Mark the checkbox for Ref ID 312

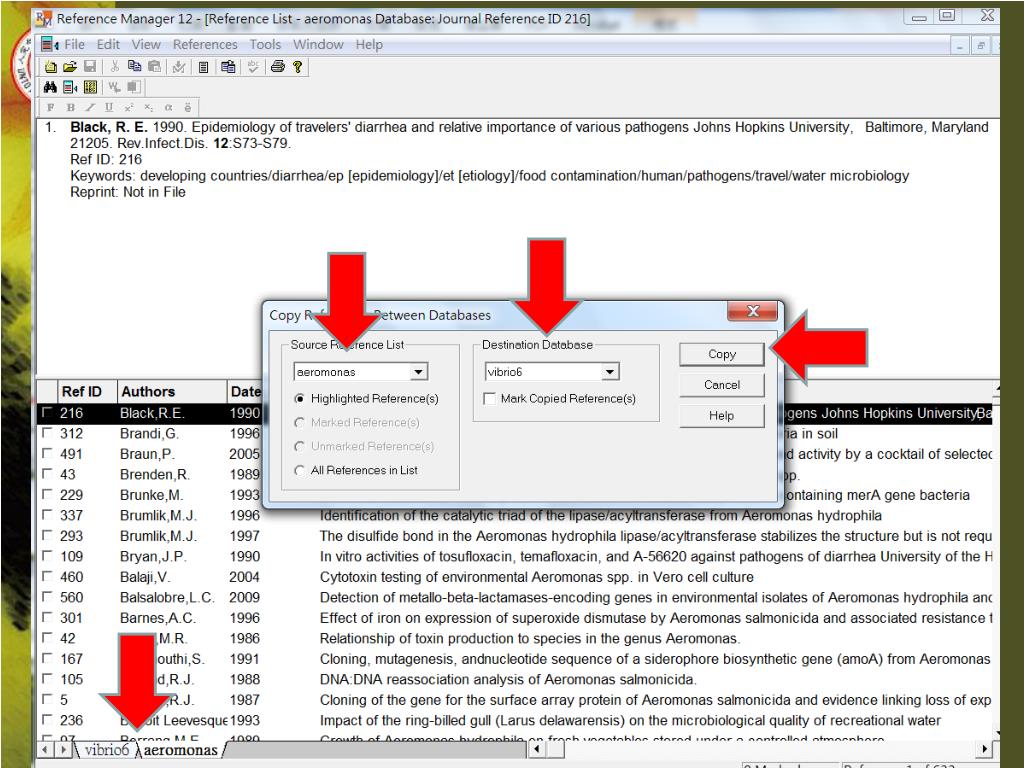coord(47,433)
